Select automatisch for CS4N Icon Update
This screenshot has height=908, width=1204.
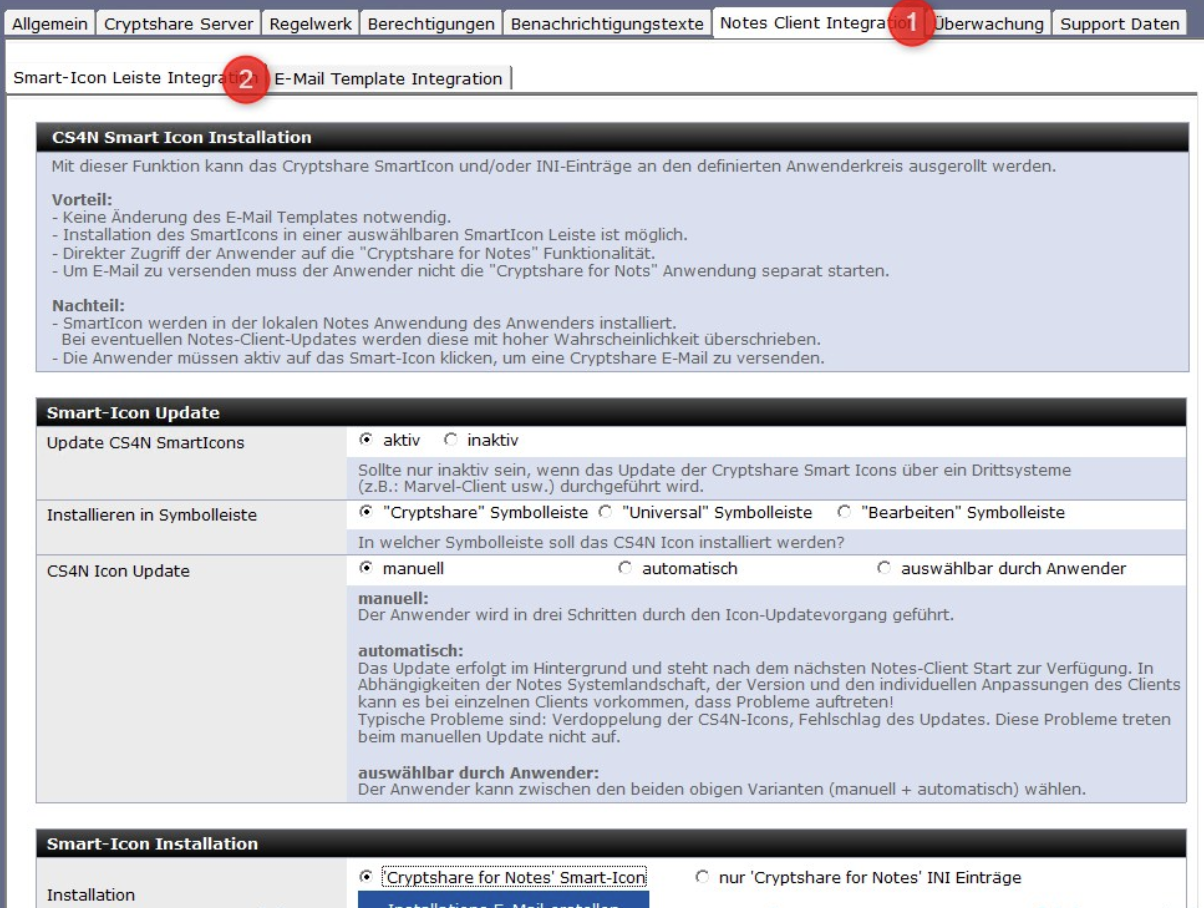[625, 568]
